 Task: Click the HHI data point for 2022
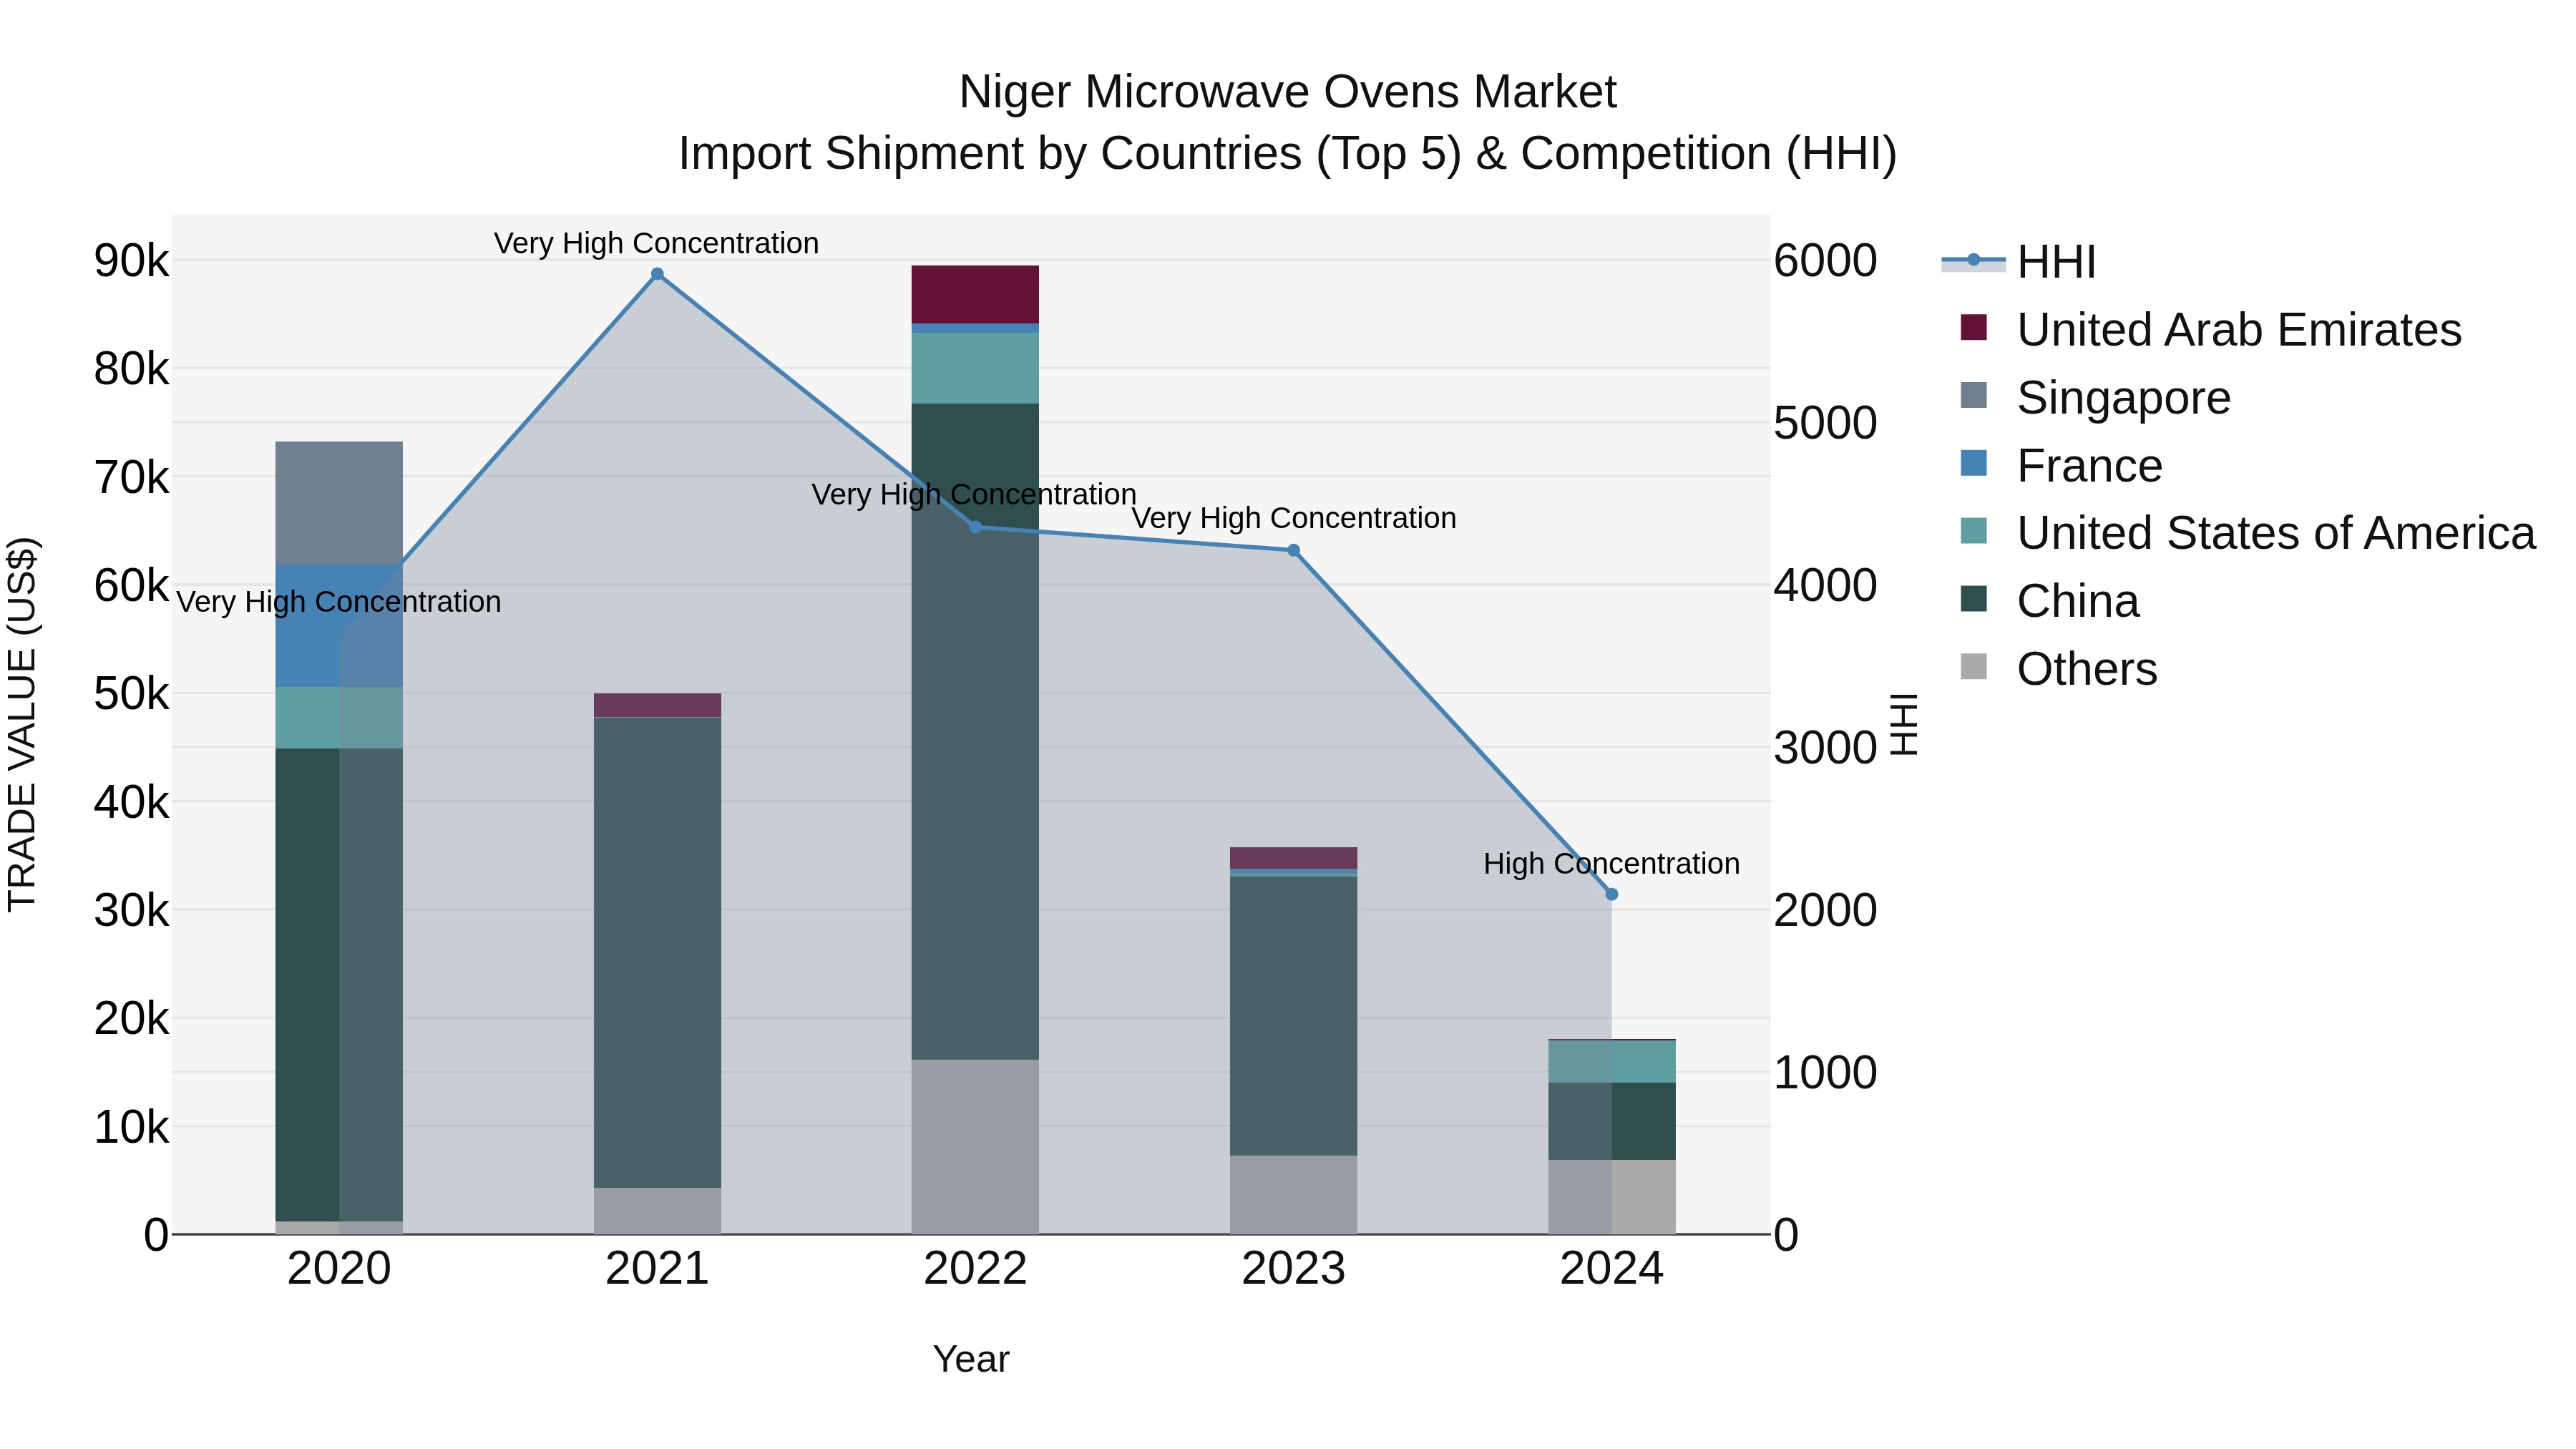point(975,527)
